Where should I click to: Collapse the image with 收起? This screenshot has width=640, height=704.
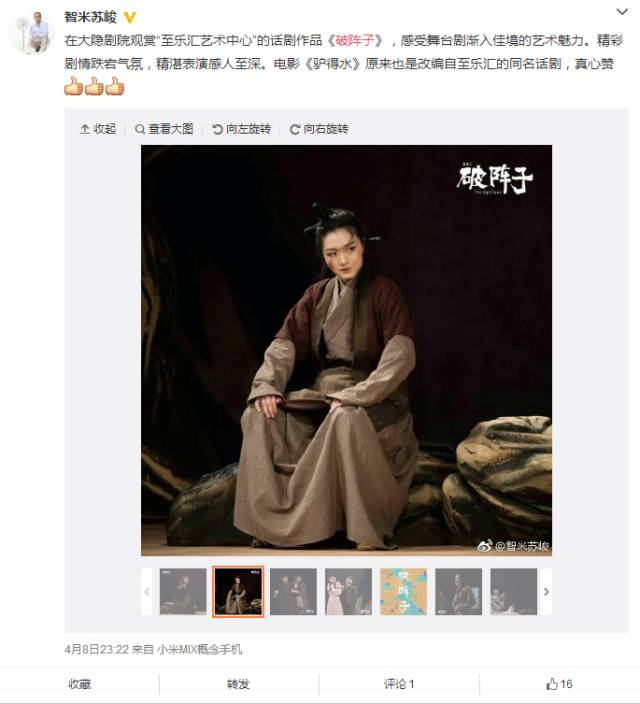(x=98, y=129)
